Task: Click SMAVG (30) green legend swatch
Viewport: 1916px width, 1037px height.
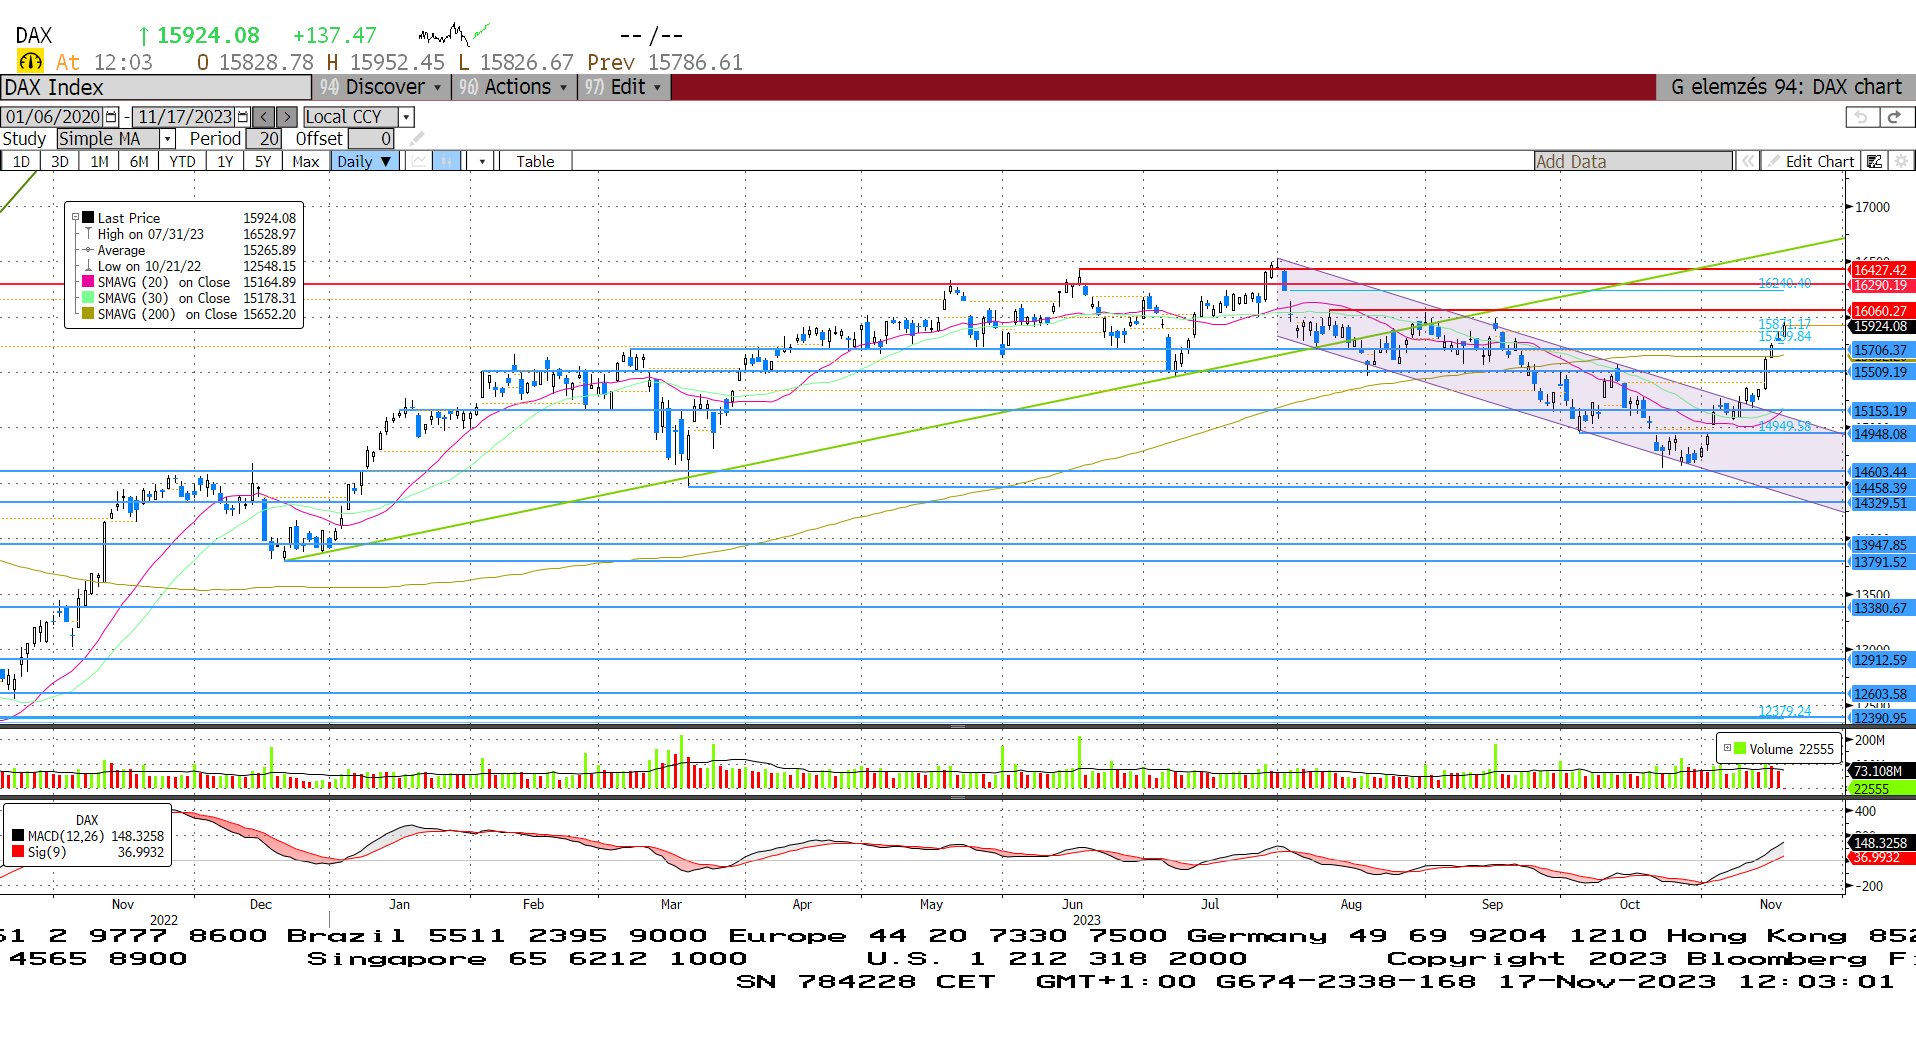Action: (x=88, y=298)
